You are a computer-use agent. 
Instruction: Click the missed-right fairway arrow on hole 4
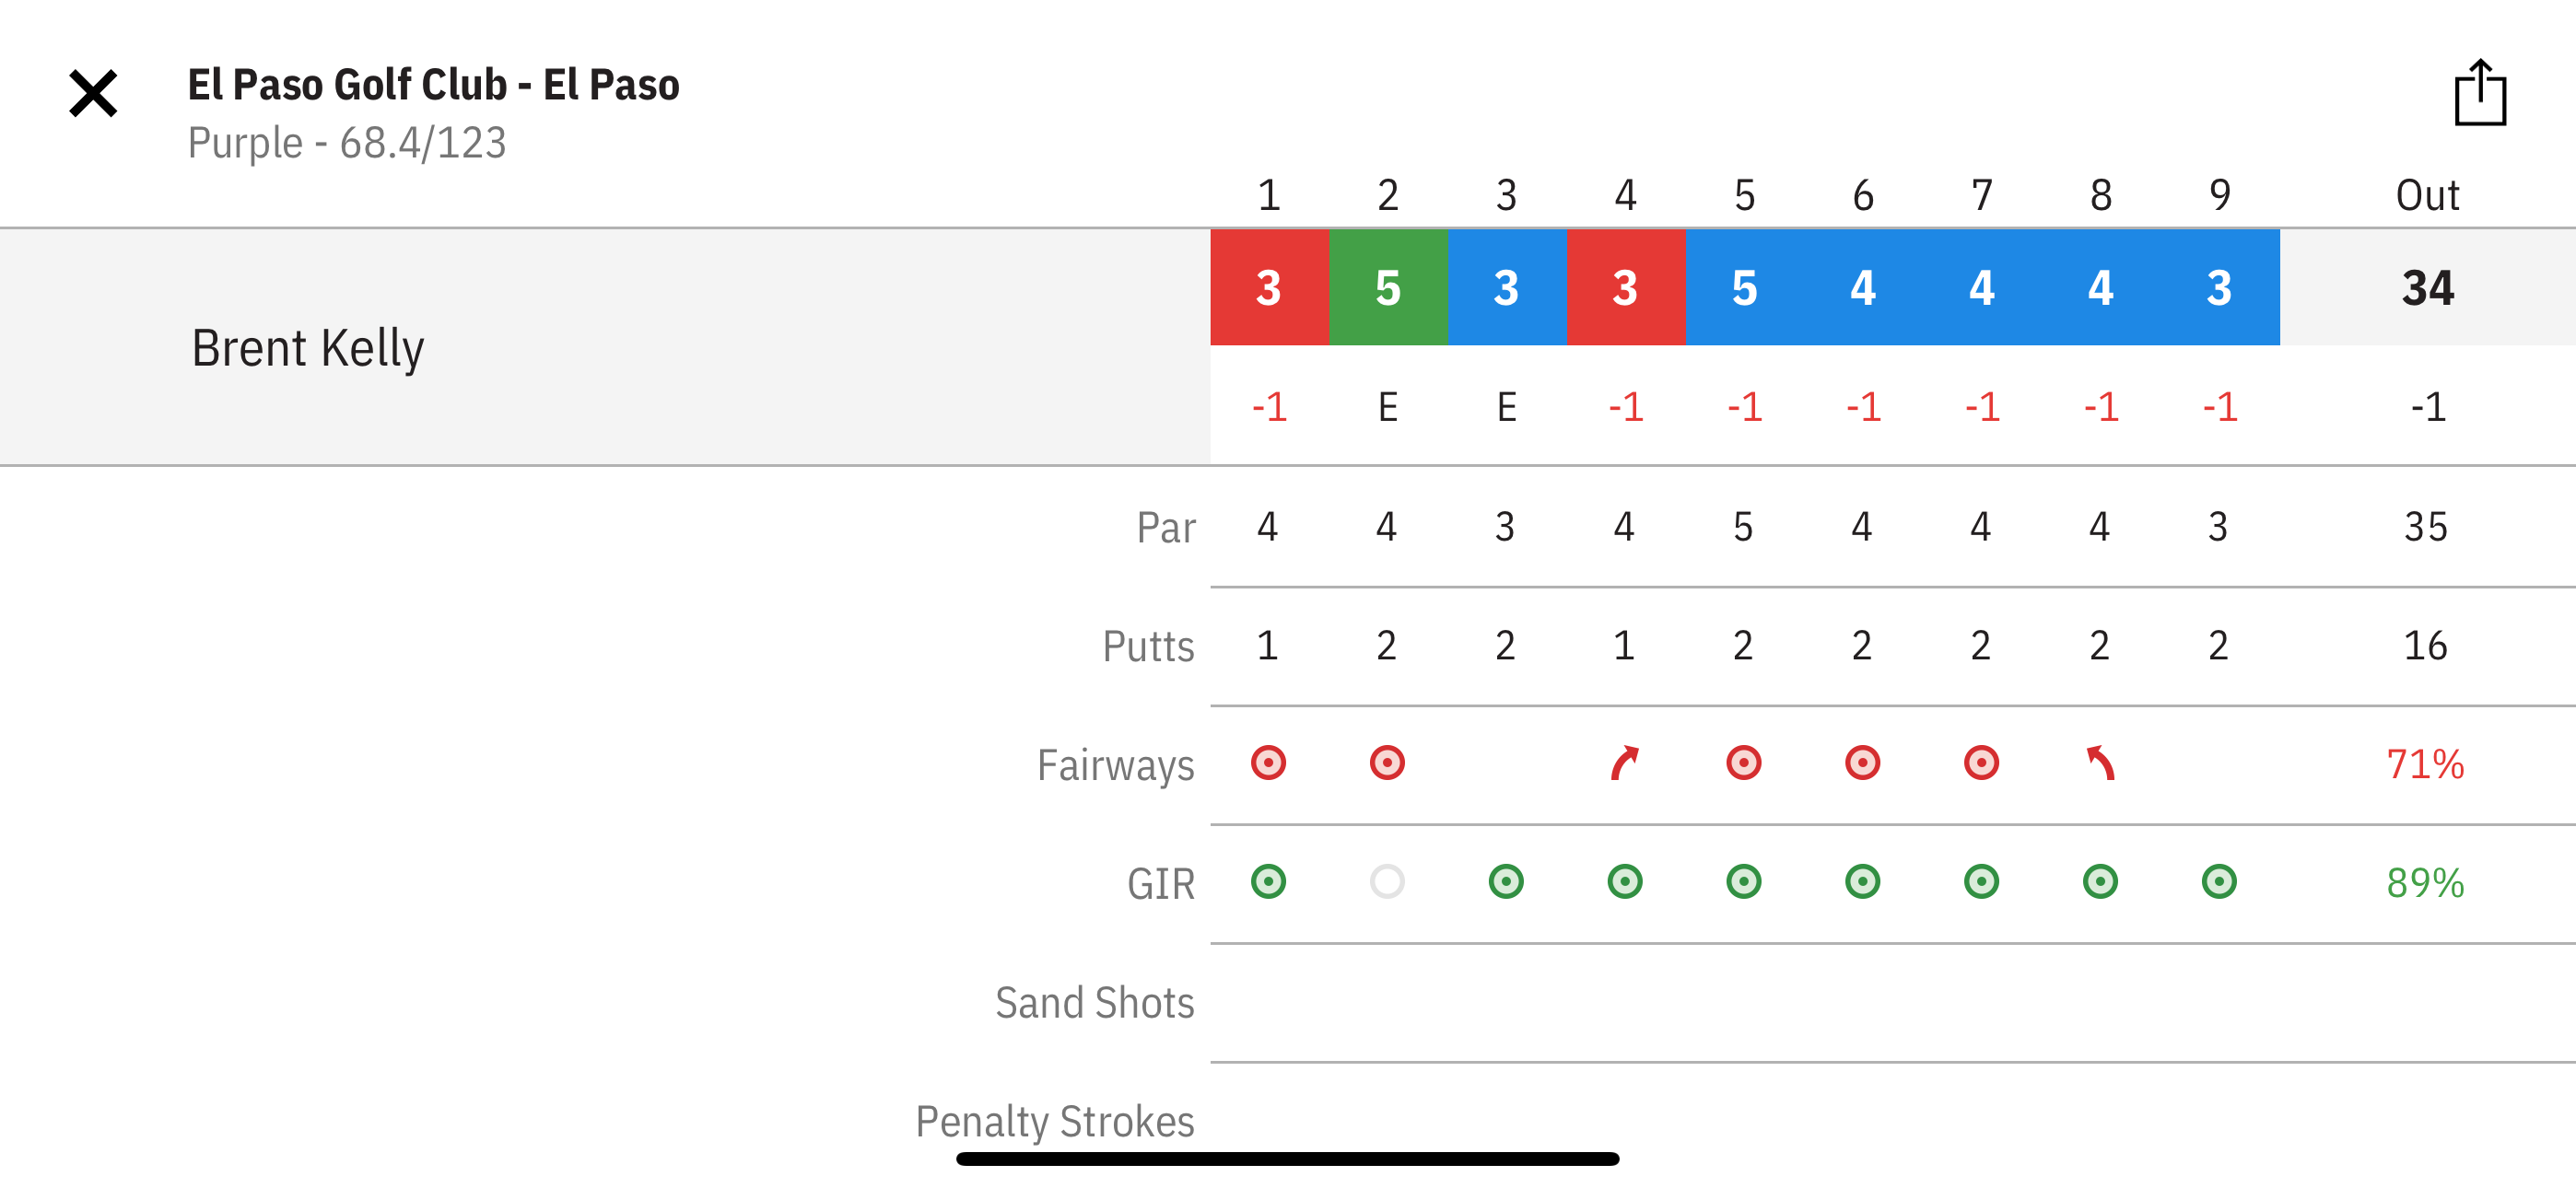click(x=1625, y=763)
